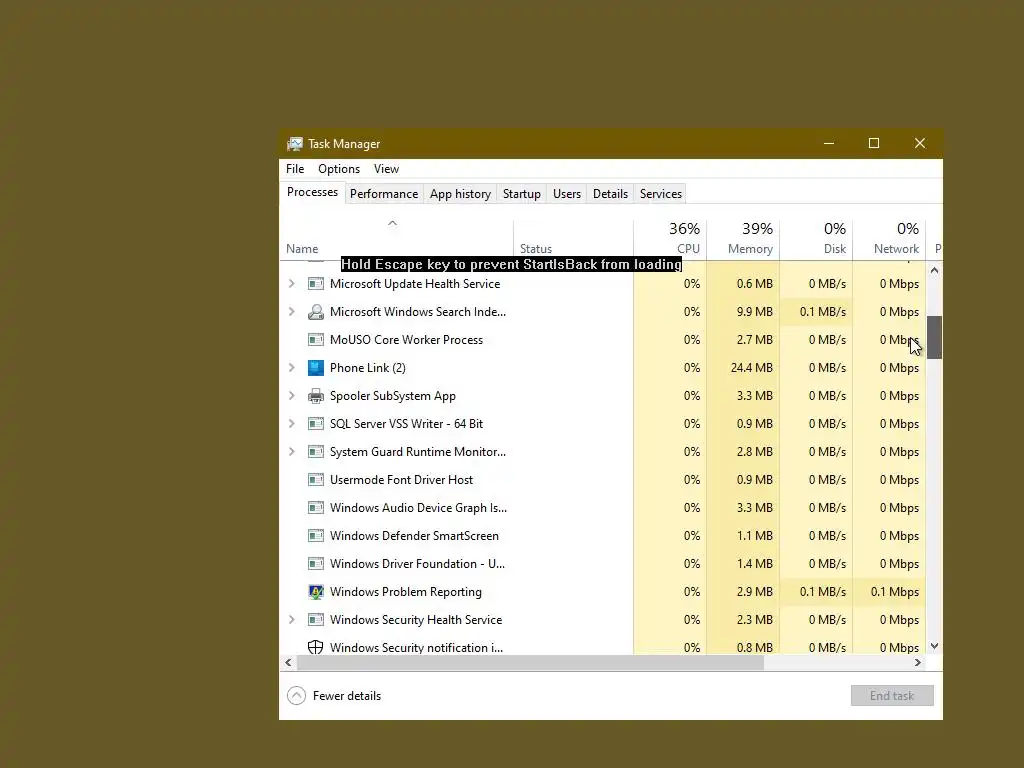
Task: Sort processes by CPU column header
Action: (670, 239)
